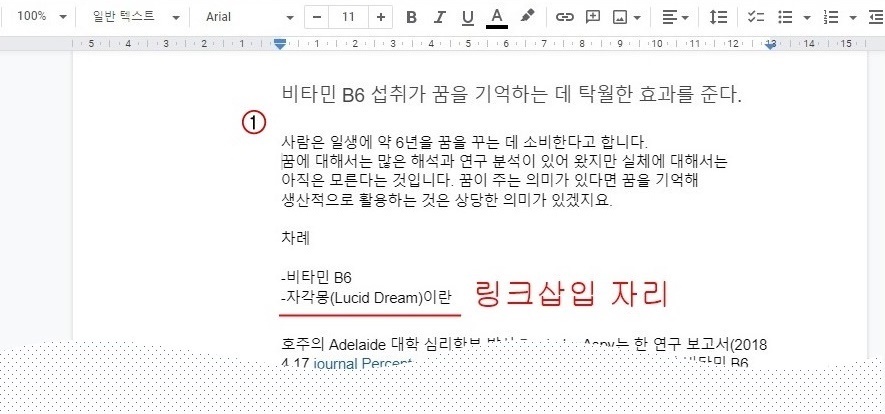Click the line starting 생산적으로 활용하는 것은

point(446,200)
